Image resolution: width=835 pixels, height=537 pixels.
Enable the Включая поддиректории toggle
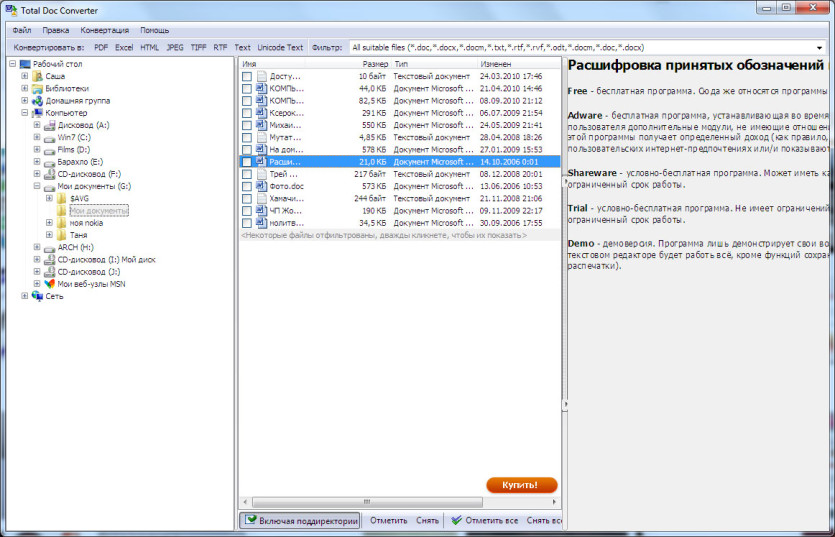pyautogui.click(x=300, y=520)
